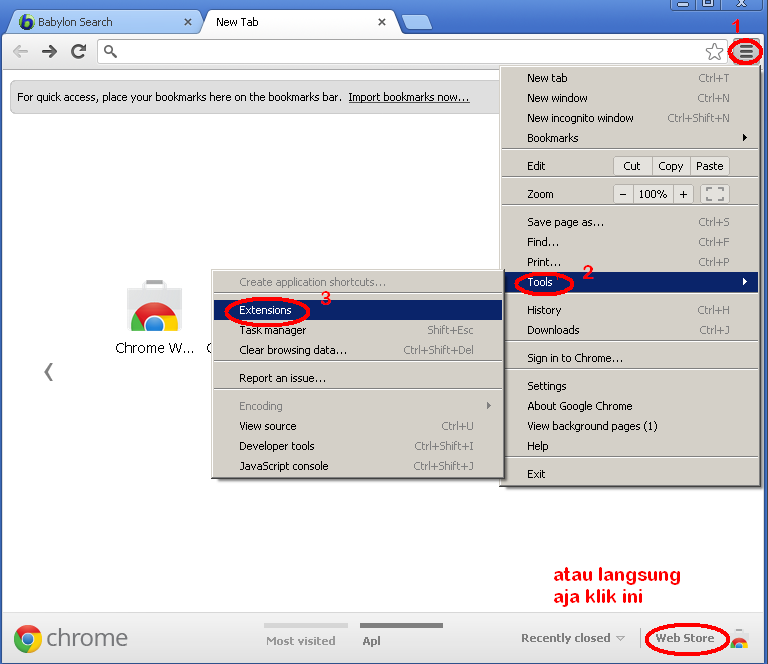Open the Recently closed dropdown
Screen dimensions: 768x664
click(x=573, y=638)
